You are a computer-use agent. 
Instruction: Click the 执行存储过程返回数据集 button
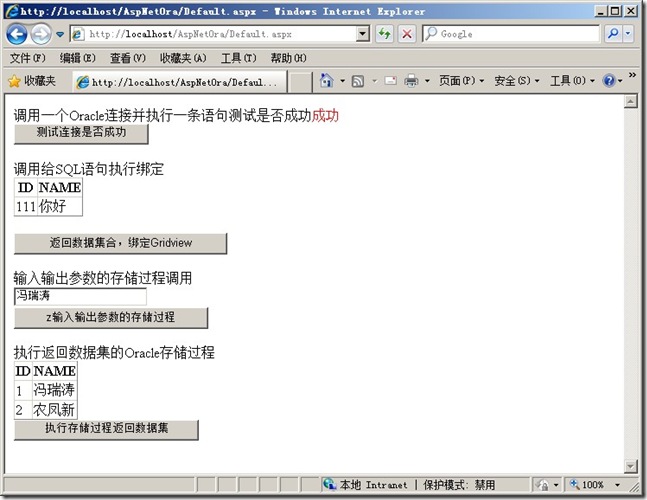[106, 429]
